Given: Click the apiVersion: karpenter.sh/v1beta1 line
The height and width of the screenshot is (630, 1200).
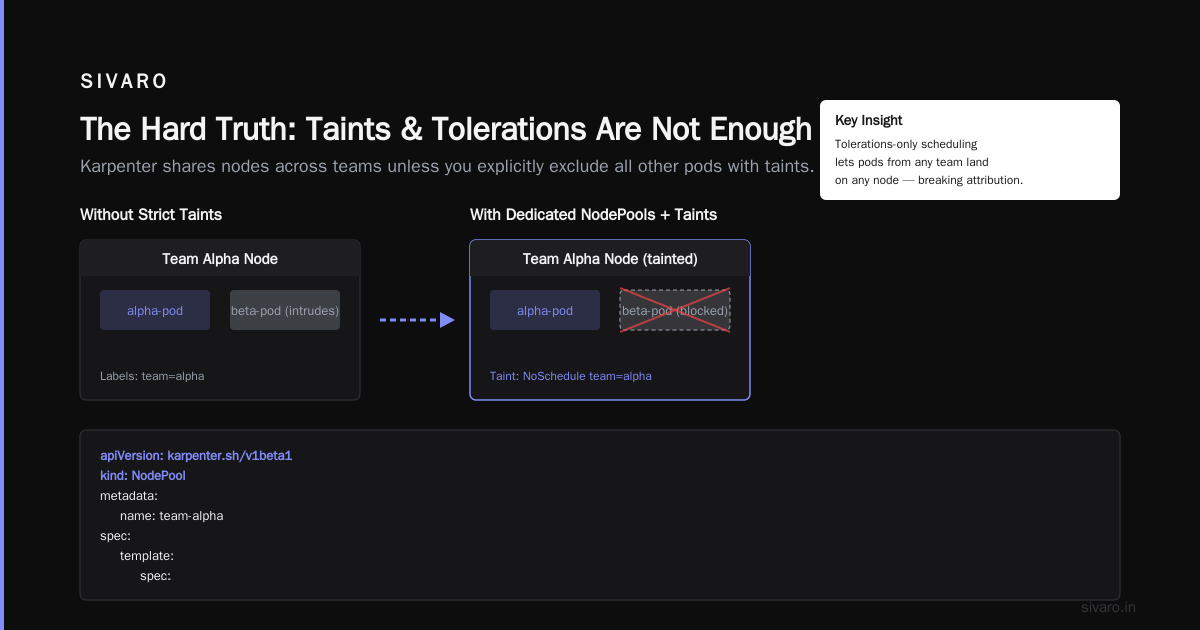Looking at the screenshot, I should pyautogui.click(x=196, y=456).
